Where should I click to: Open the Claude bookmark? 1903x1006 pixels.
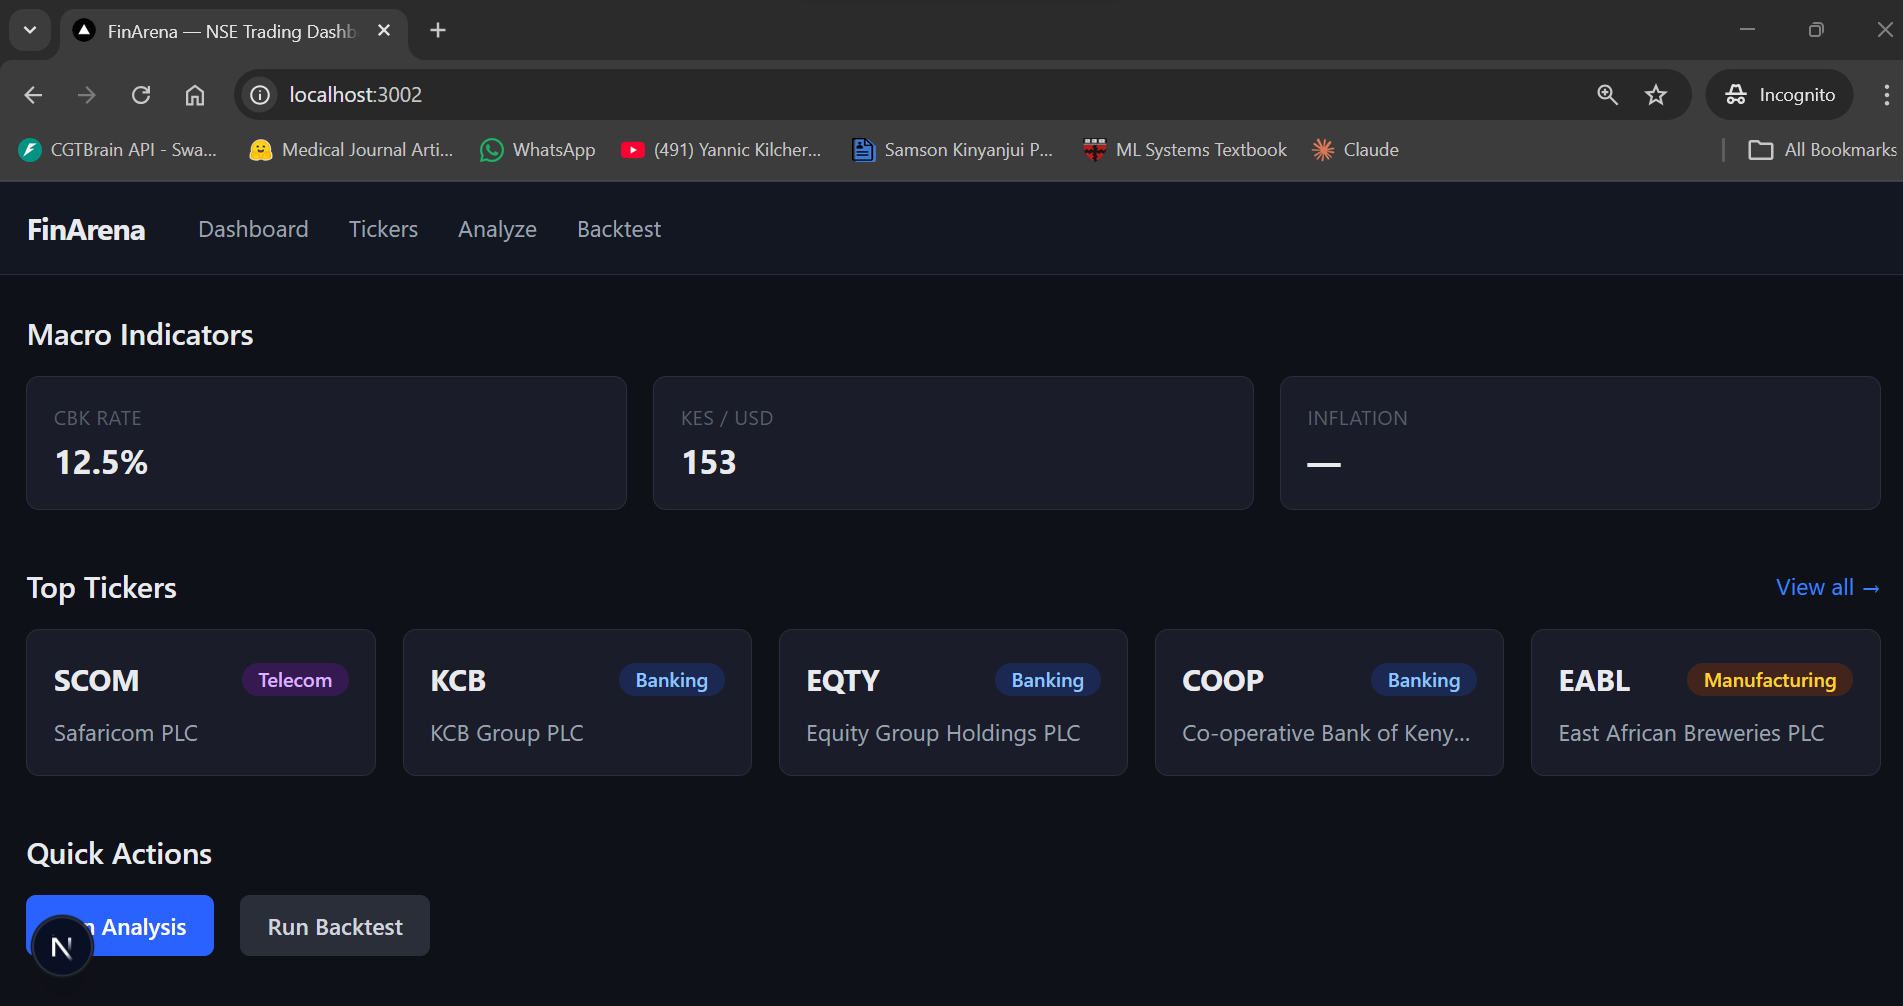pos(1355,149)
